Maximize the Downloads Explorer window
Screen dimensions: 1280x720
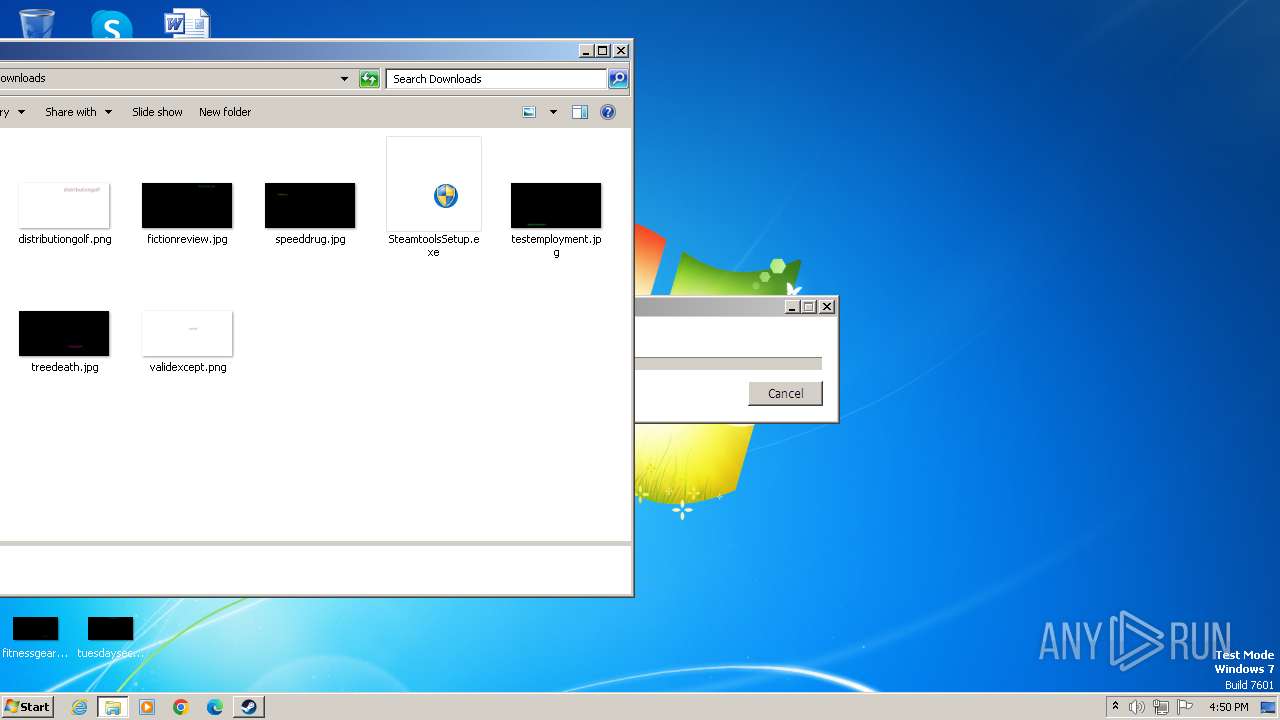(x=603, y=51)
